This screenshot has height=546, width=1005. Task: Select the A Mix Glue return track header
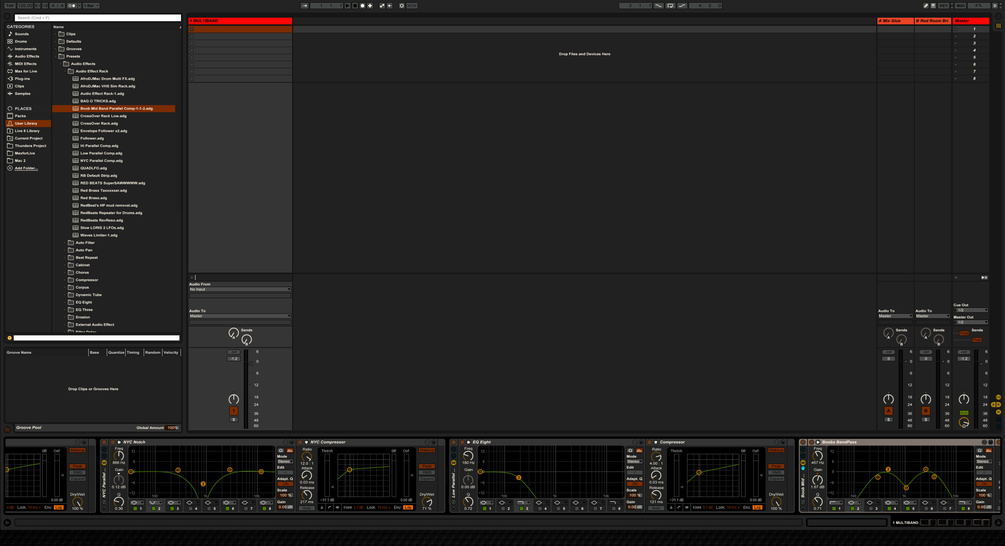(x=894, y=20)
